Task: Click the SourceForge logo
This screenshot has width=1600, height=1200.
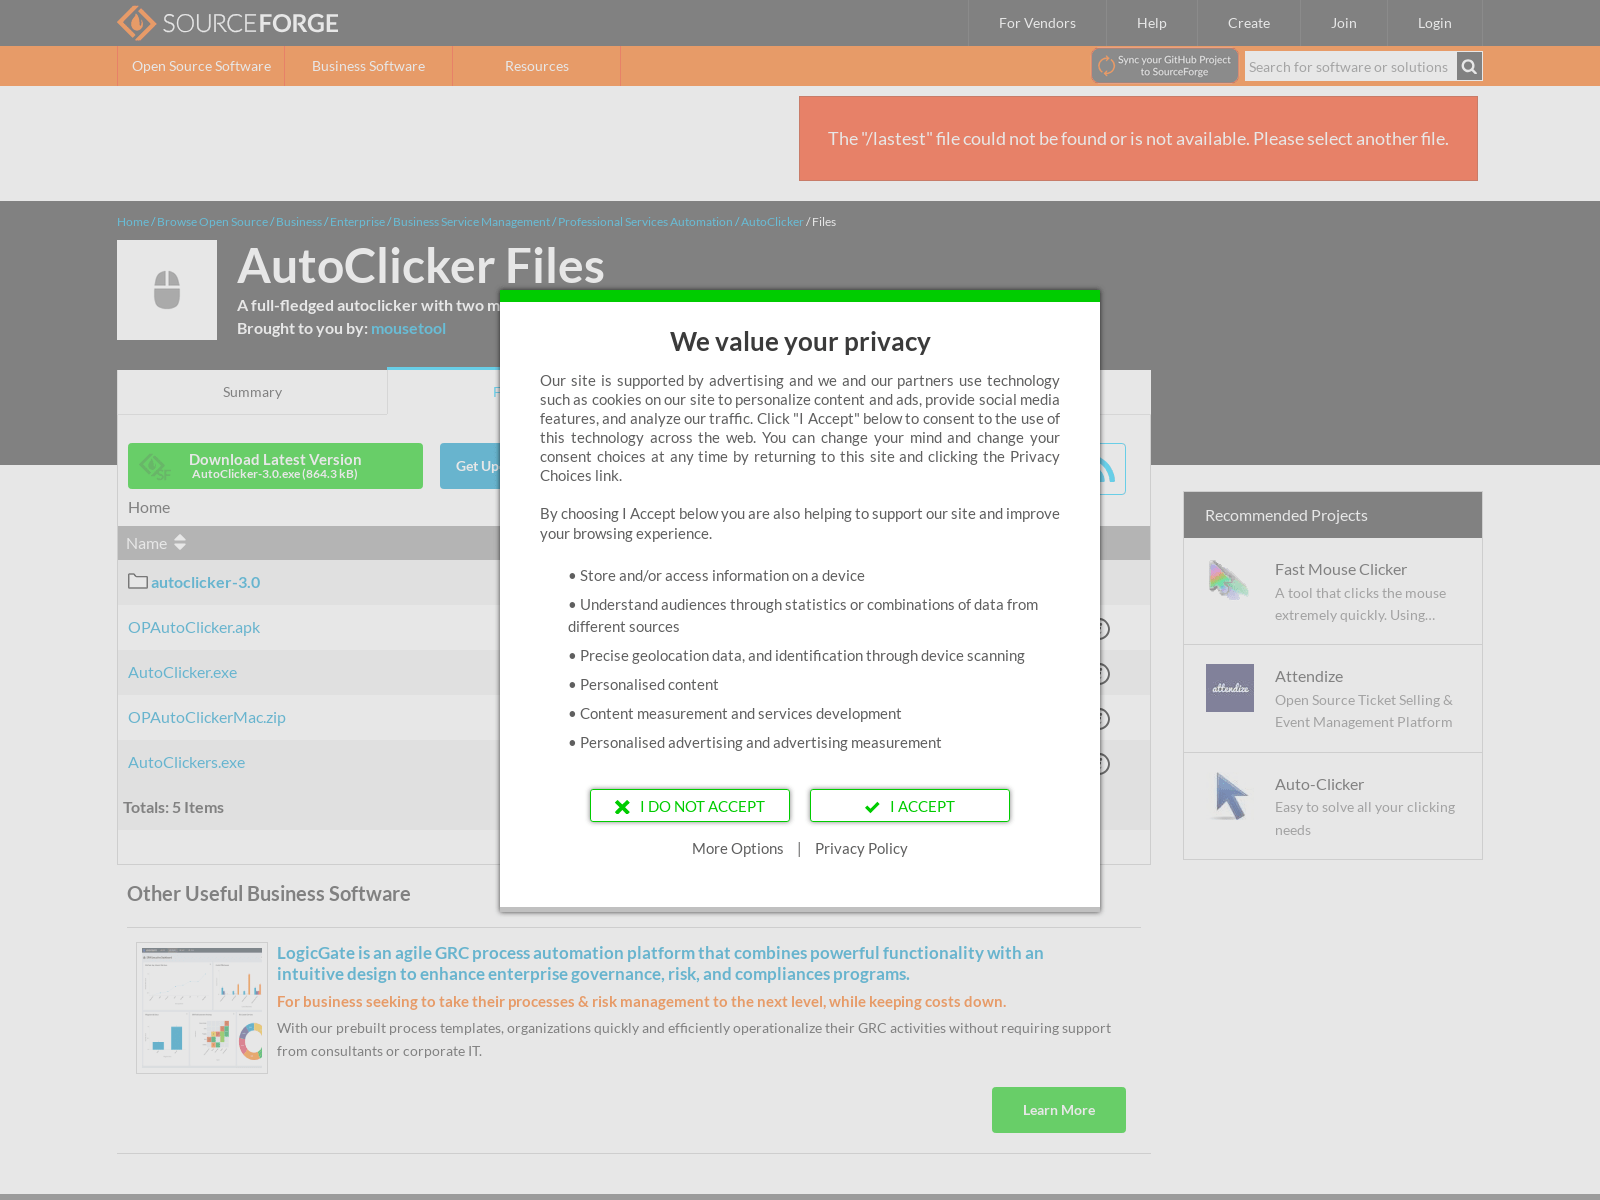Action: (x=228, y=23)
